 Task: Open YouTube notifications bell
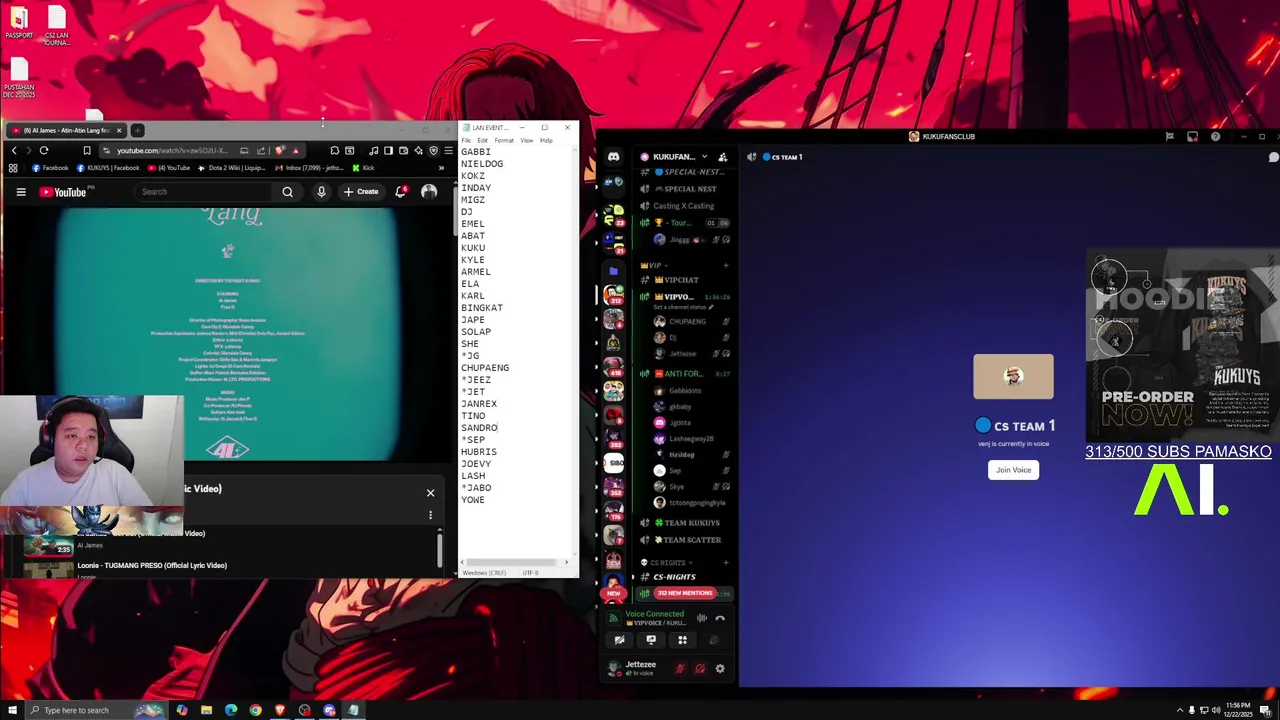click(x=401, y=191)
